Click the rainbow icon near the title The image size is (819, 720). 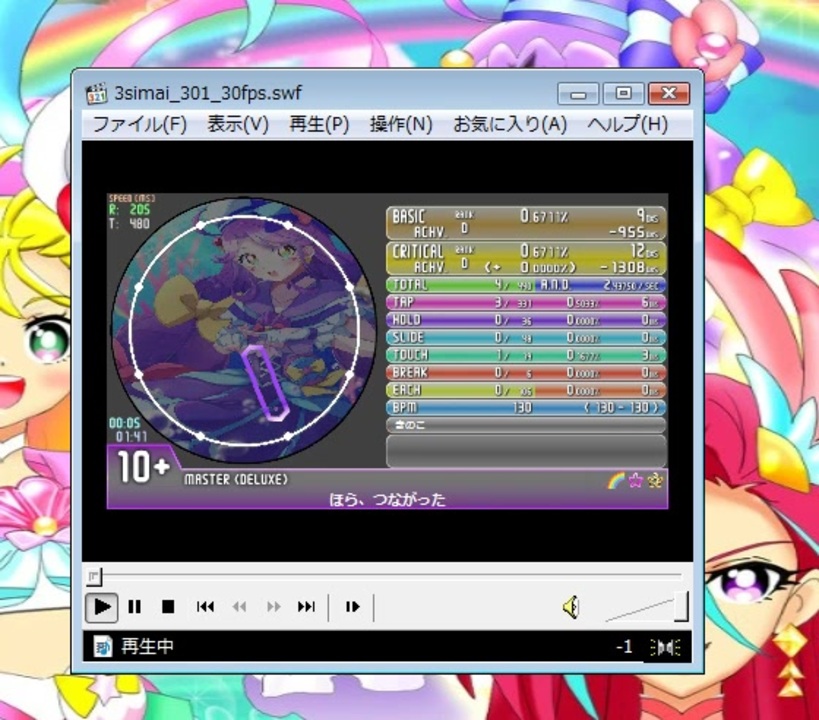point(616,481)
